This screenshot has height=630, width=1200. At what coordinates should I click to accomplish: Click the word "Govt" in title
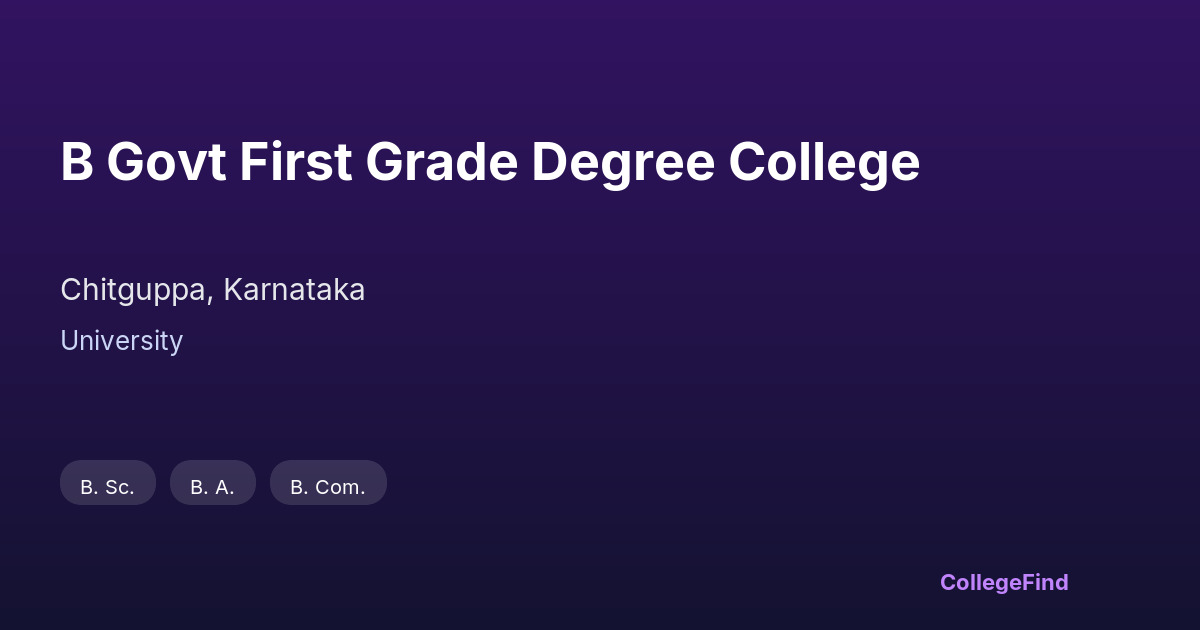coord(166,162)
